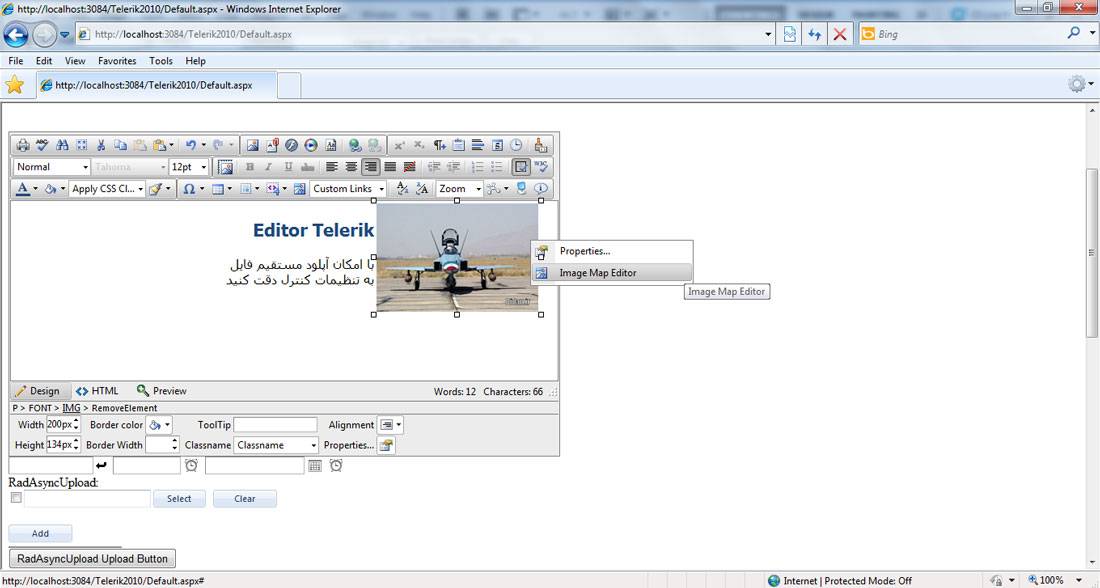The width and height of the screenshot is (1100, 588).
Task: Insert horizontal rule icon
Action: point(478,145)
